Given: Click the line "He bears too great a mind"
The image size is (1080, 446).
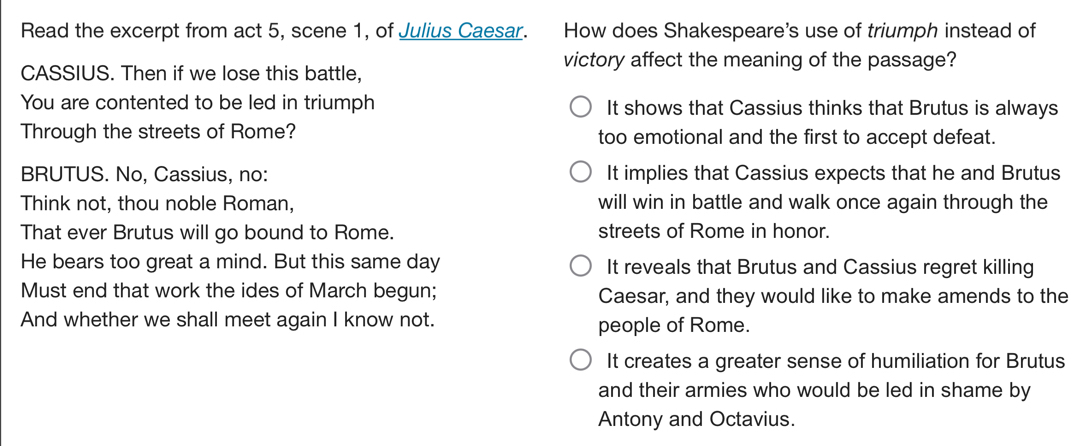Looking at the screenshot, I should click(x=230, y=263).
